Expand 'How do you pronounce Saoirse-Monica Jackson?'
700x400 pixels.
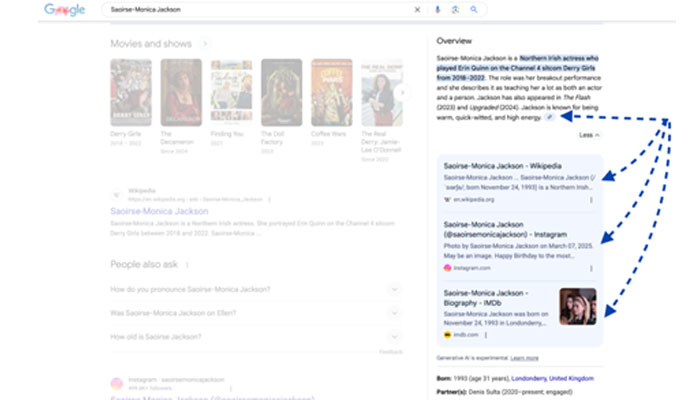(x=394, y=289)
